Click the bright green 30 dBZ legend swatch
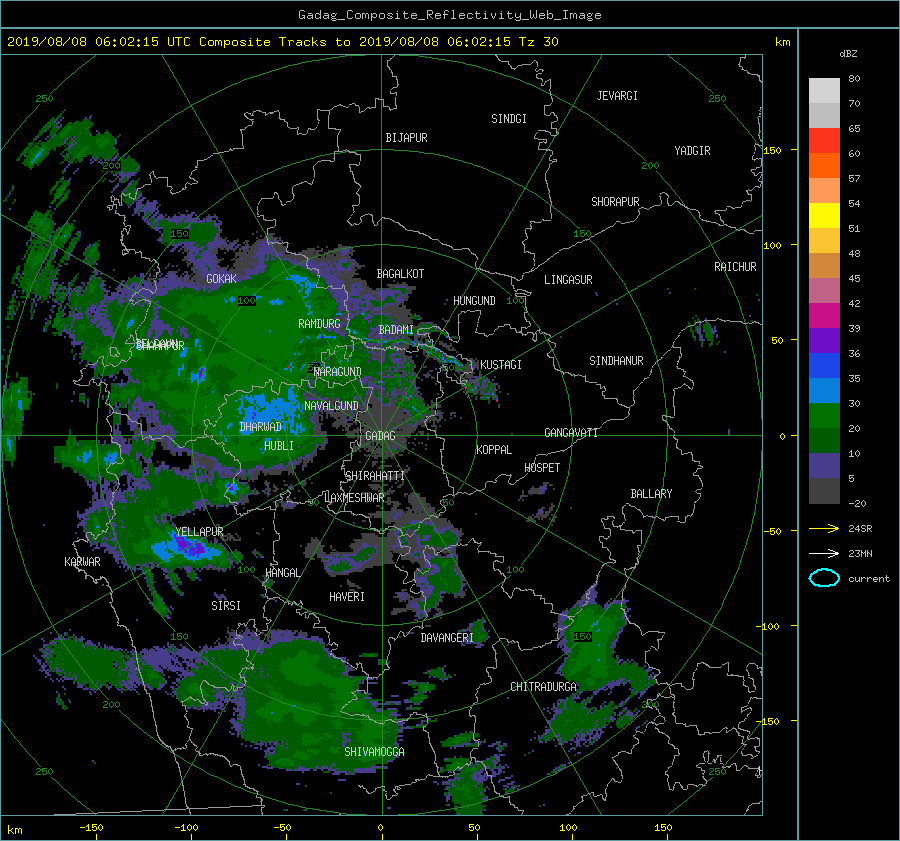The height and width of the screenshot is (841, 900). tap(824, 416)
